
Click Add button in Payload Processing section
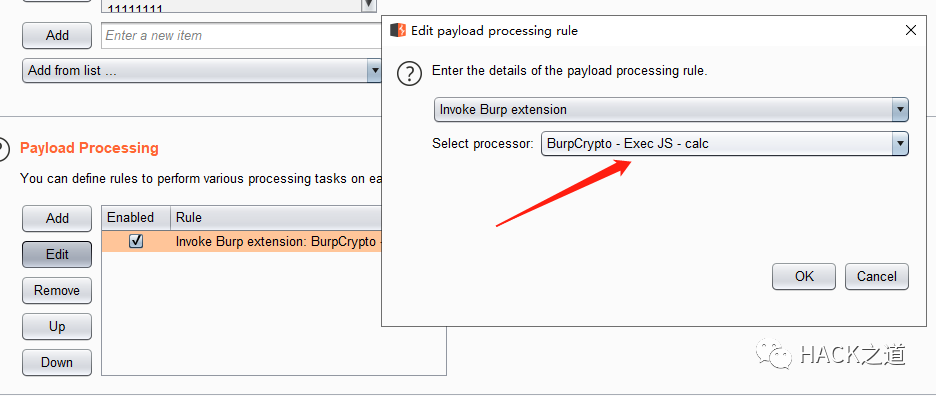click(x=57, y=219)
